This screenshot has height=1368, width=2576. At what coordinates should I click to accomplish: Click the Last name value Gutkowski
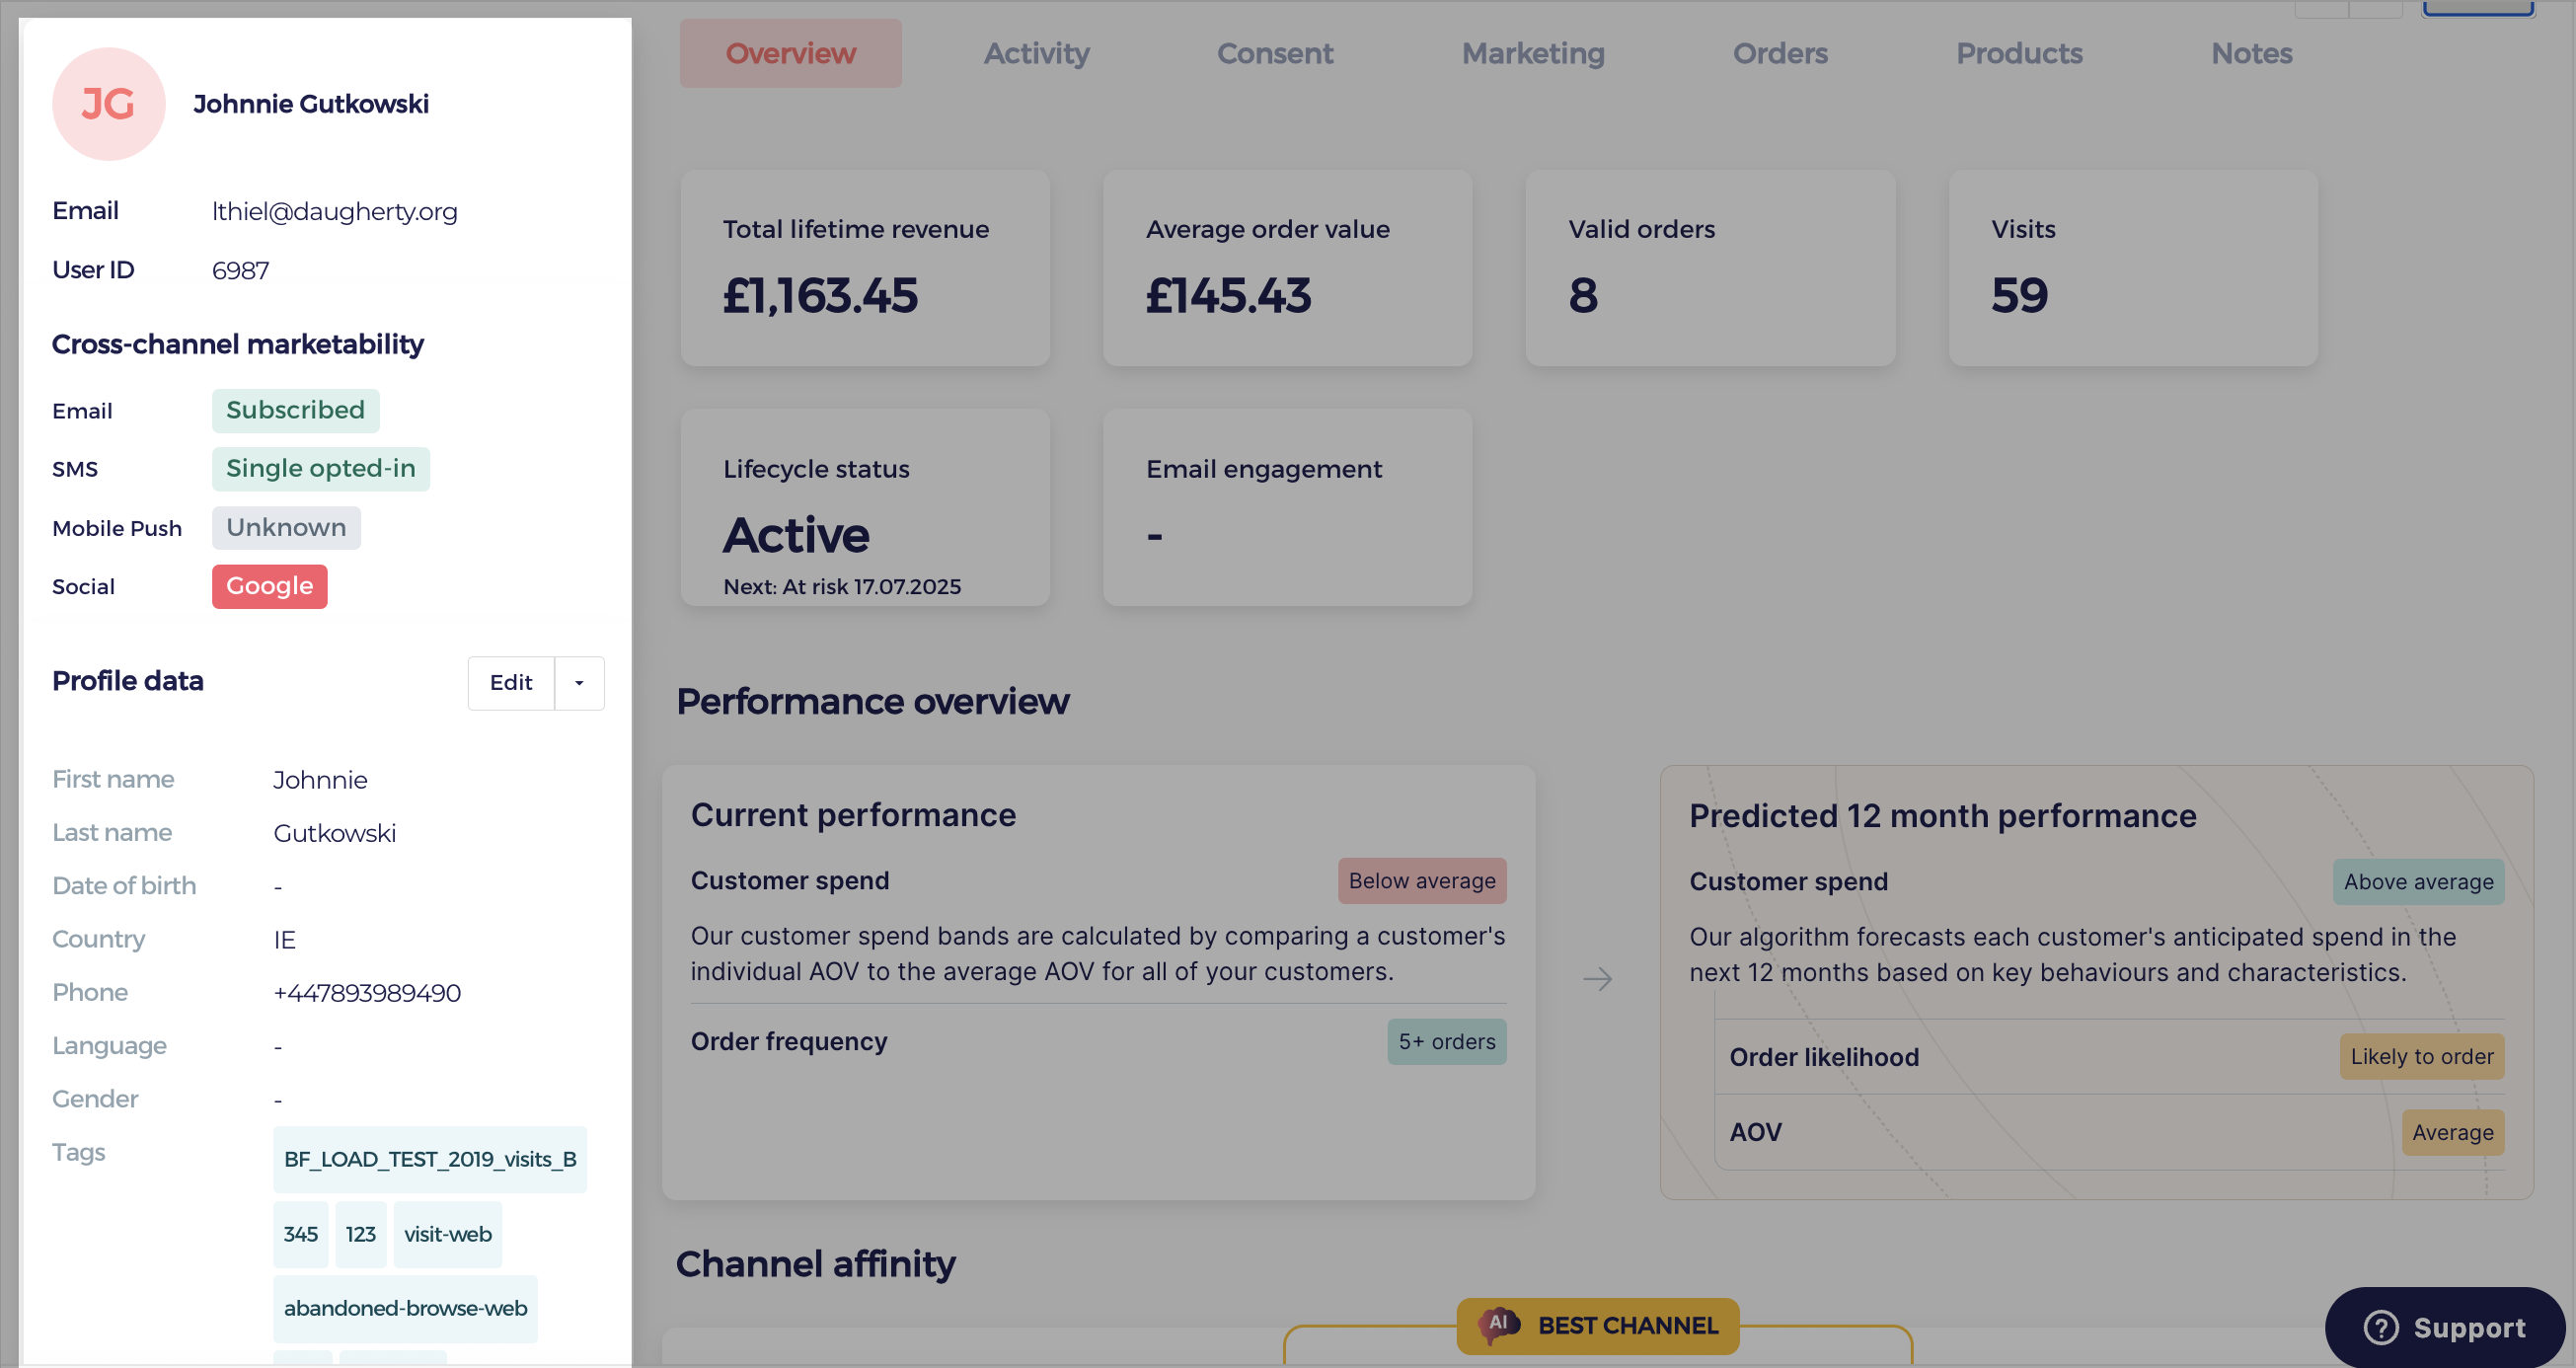[334, 833]
